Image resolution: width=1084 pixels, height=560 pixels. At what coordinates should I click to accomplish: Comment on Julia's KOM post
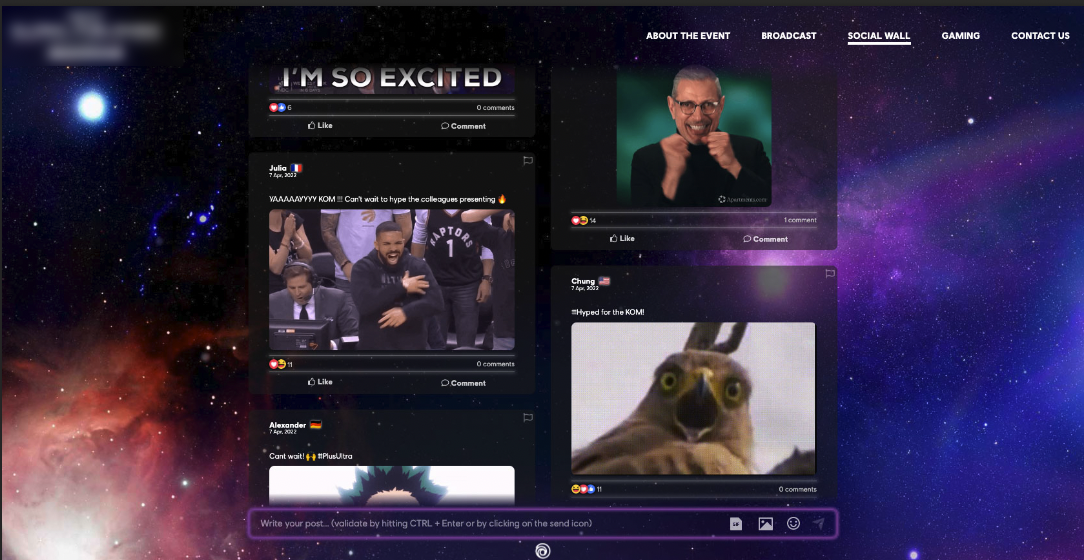[x=463, y=383]
